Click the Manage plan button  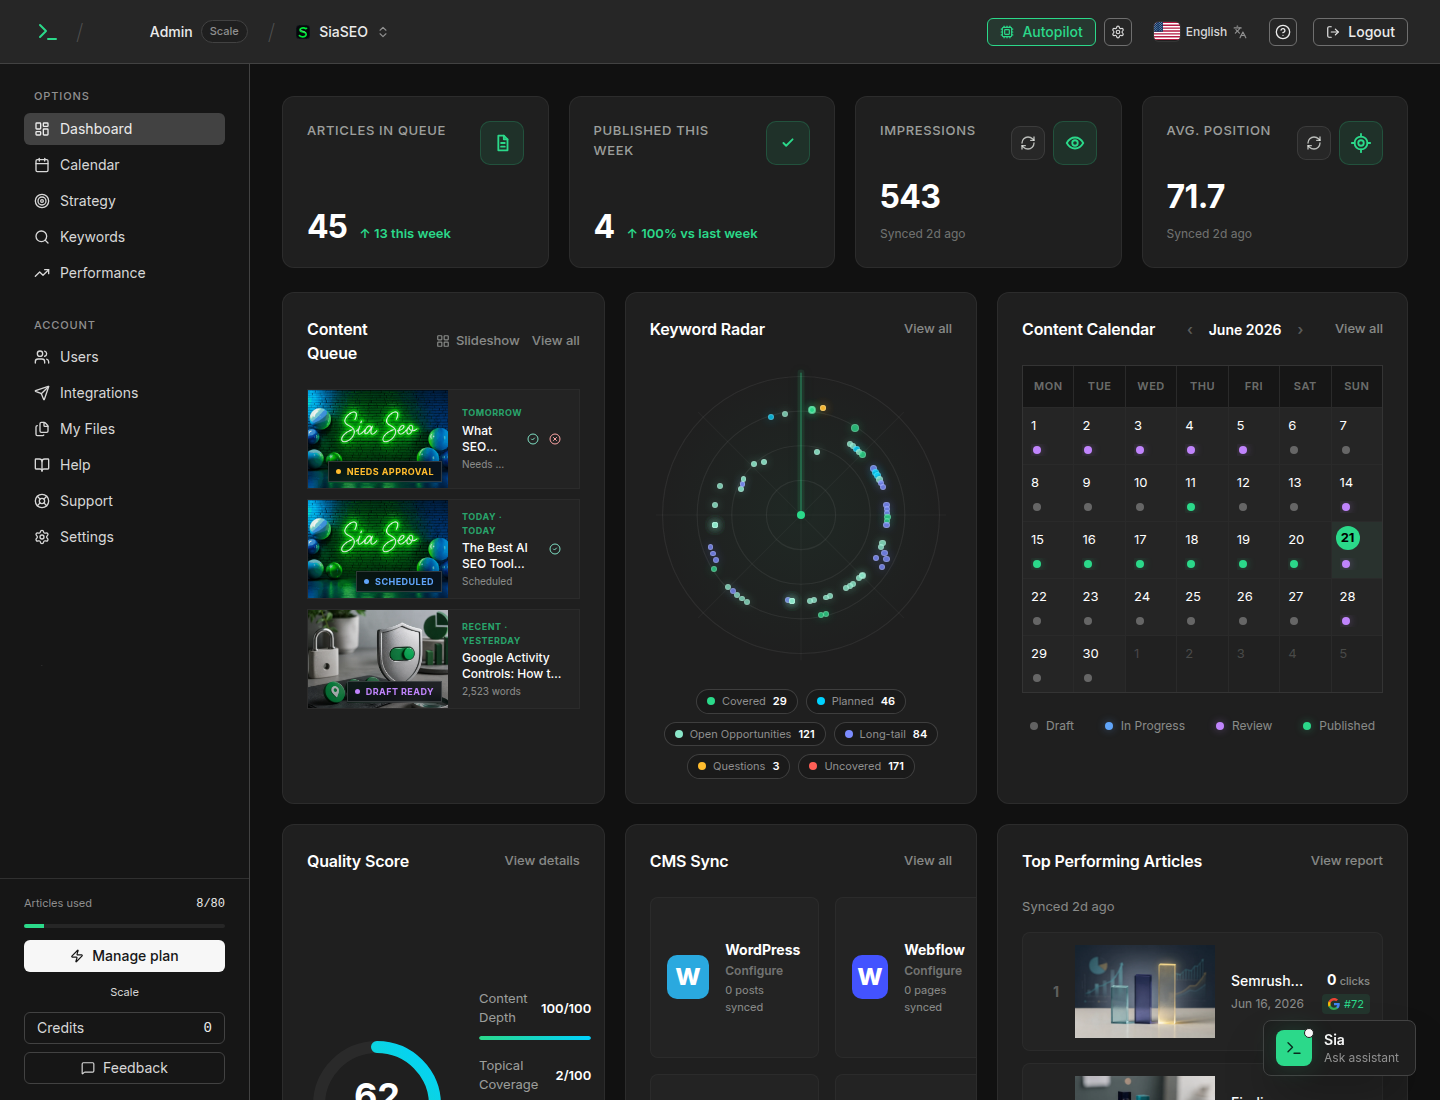[124, 956]
